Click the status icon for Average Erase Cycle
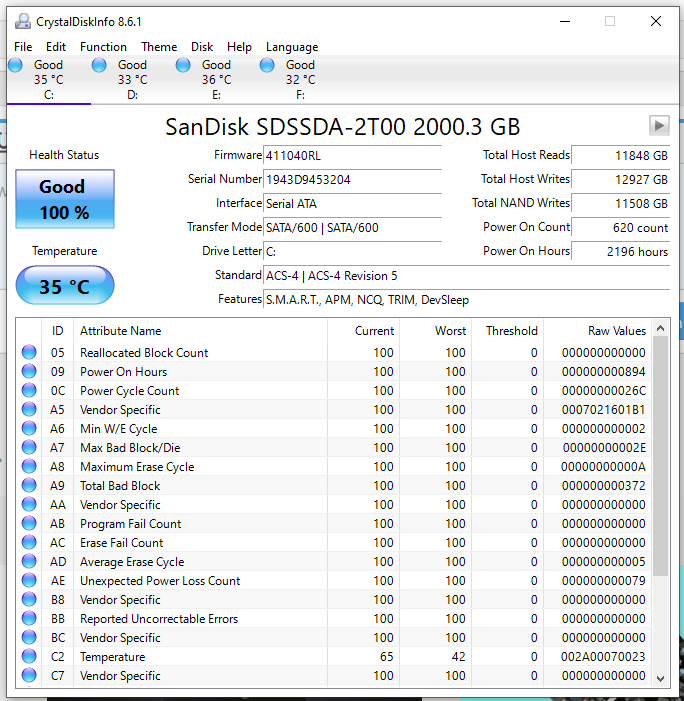Image resolution: width=684 pixels, height=701 pixels. pos(29,562)
